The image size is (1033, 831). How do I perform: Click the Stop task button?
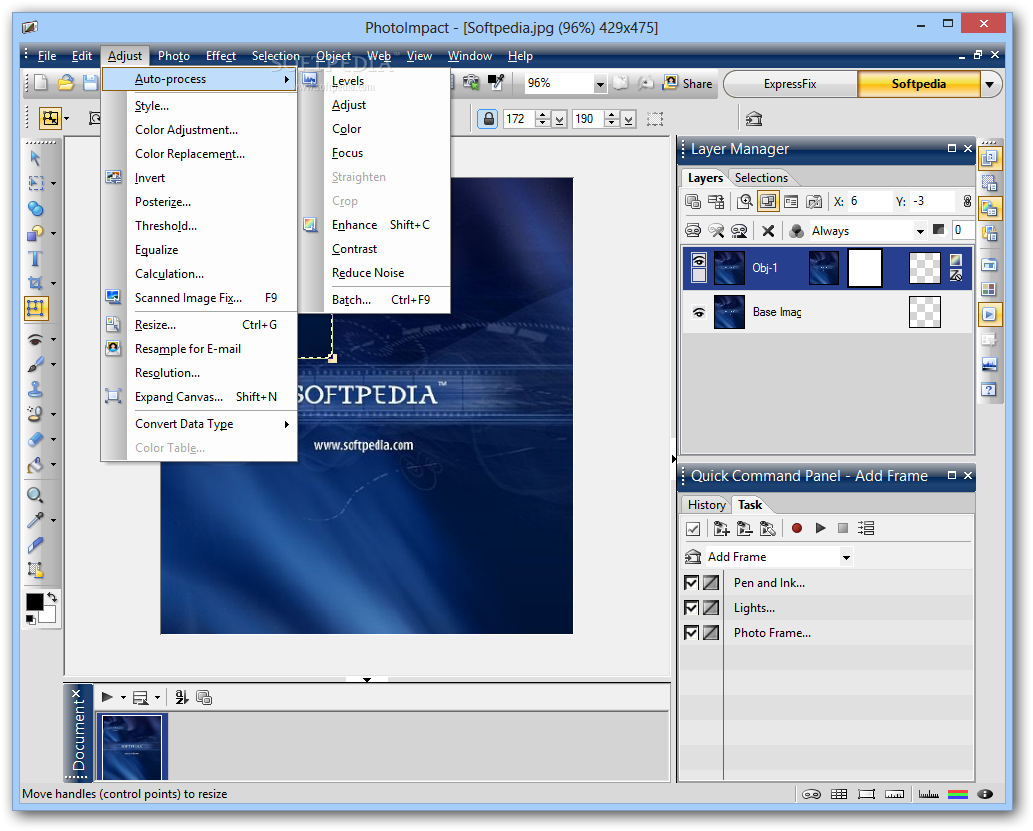[843, 529]
